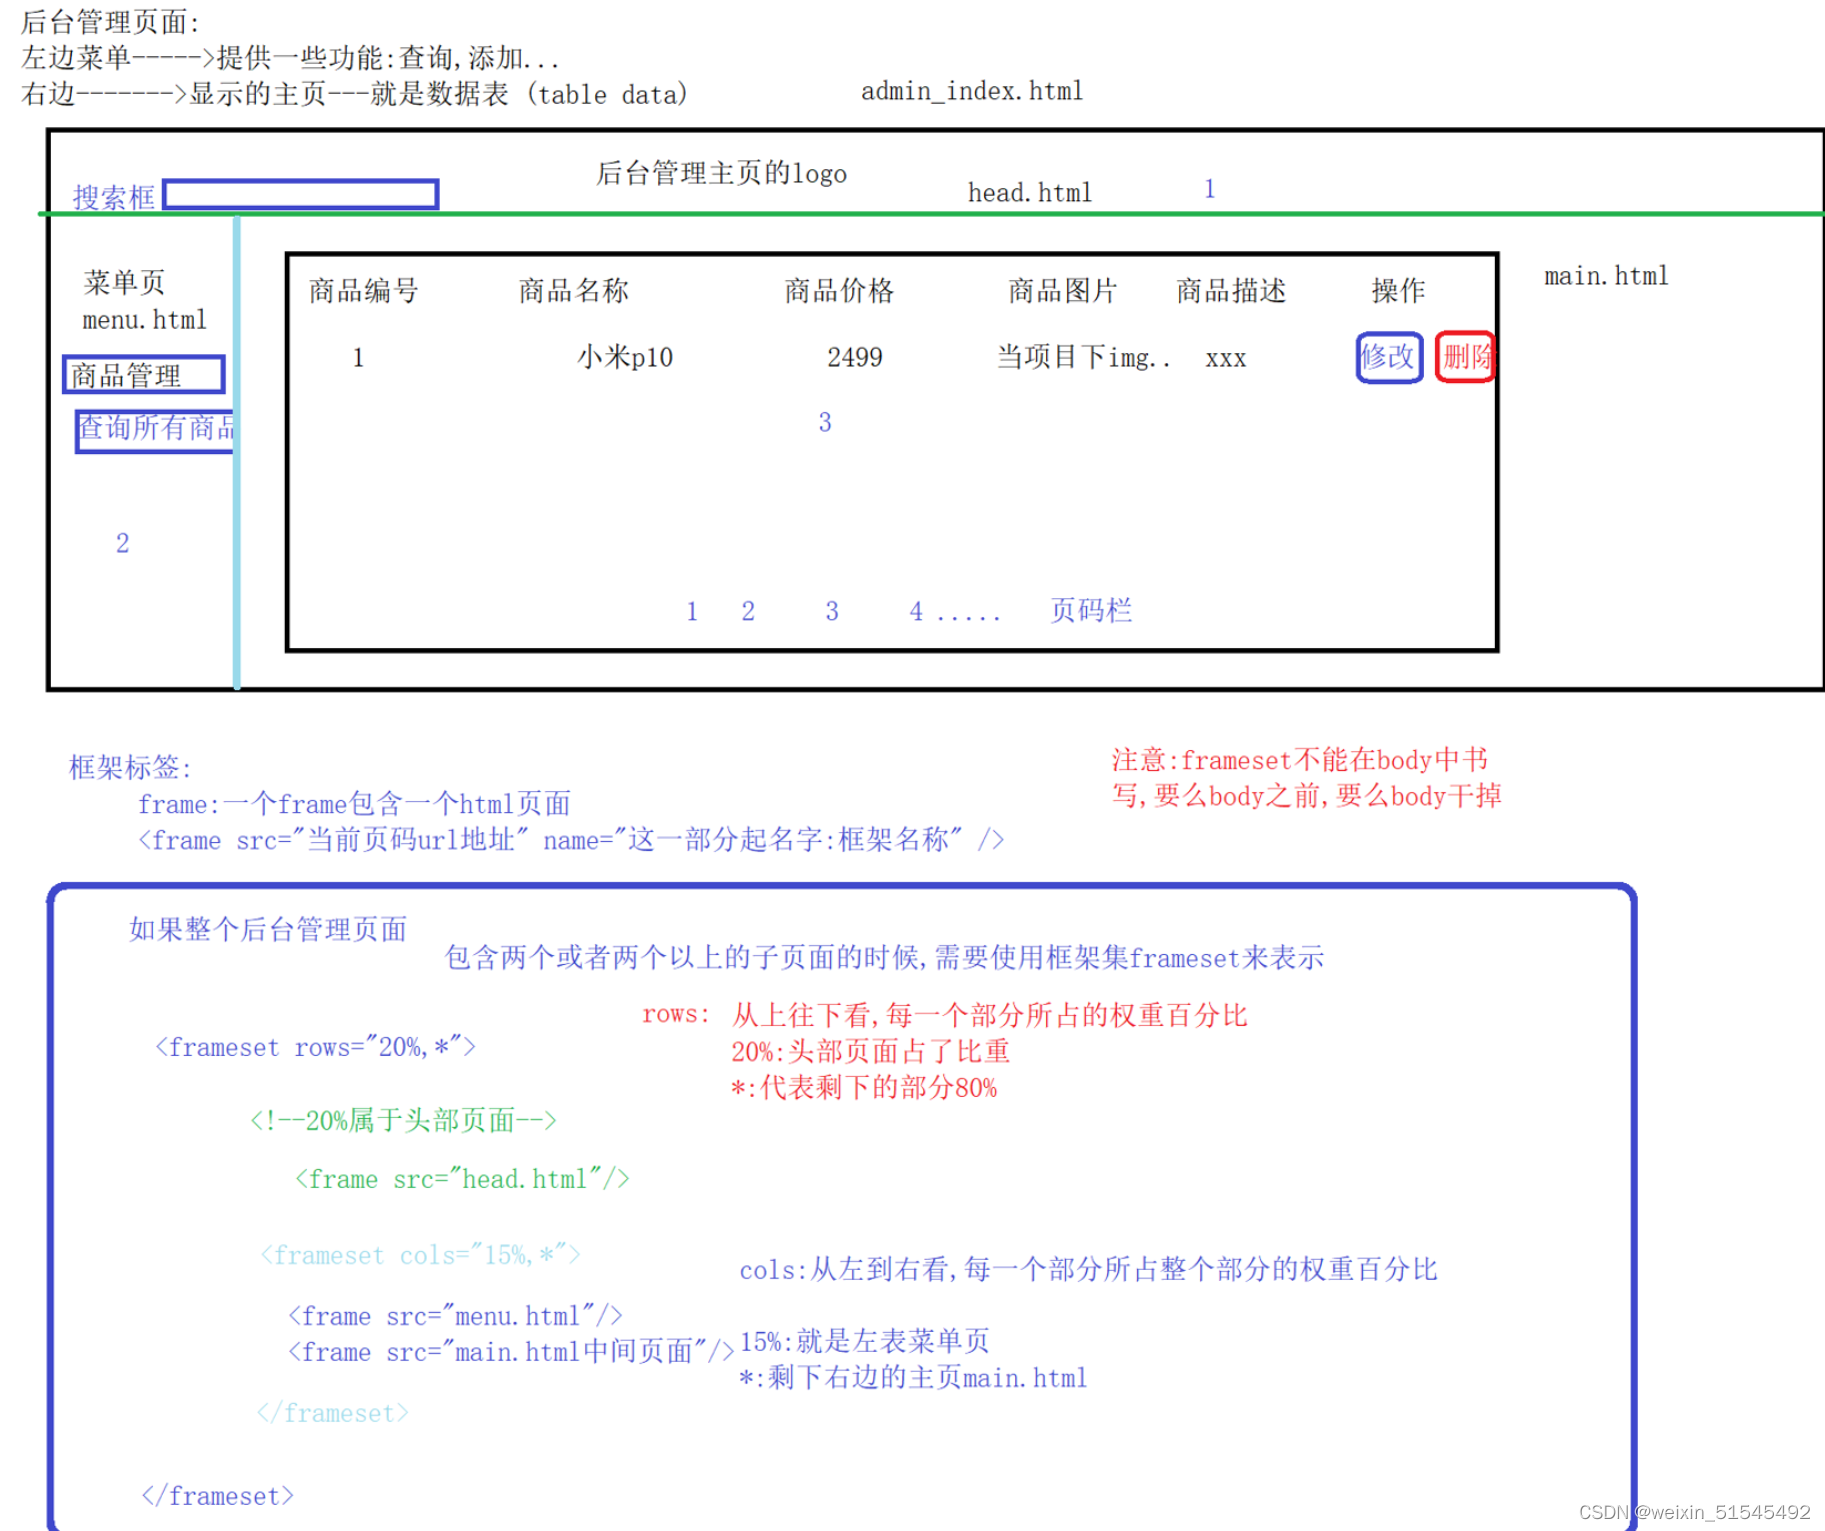Click the 后台管理页面: heading at top
The image size is (1825, 1531).
pos(110,21)
